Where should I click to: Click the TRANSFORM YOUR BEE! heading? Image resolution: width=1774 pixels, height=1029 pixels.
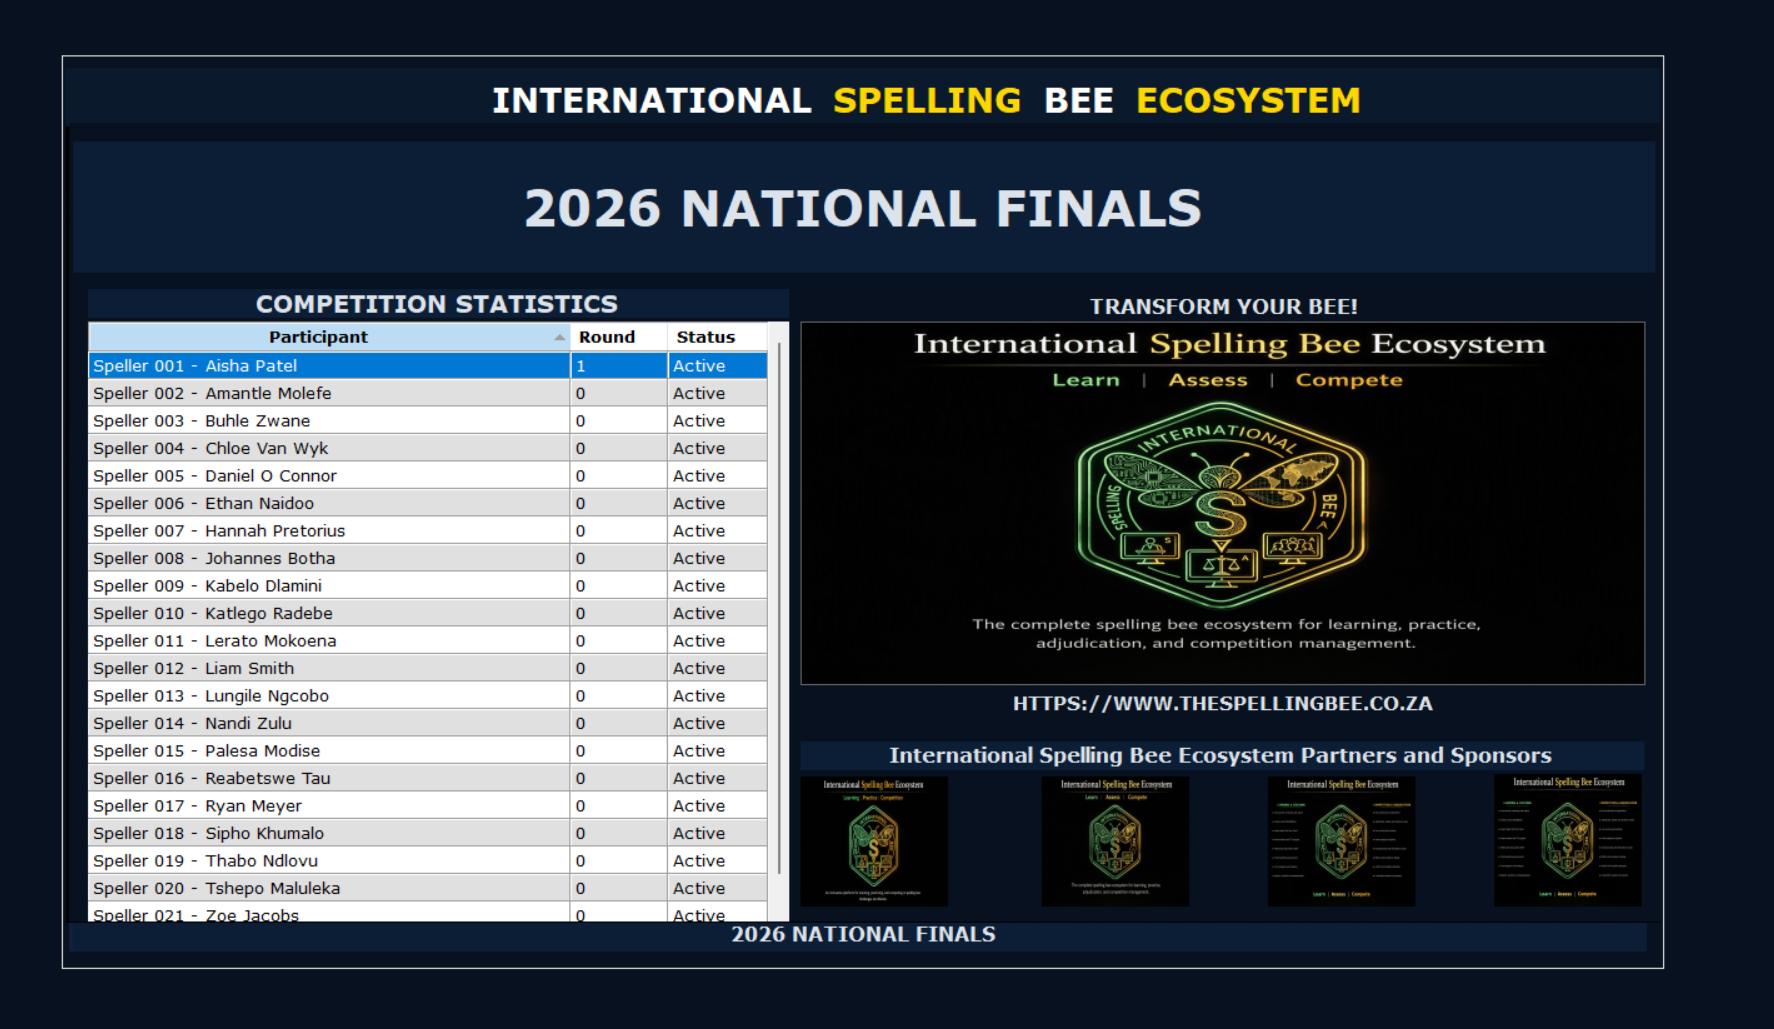coord(1223,307)
